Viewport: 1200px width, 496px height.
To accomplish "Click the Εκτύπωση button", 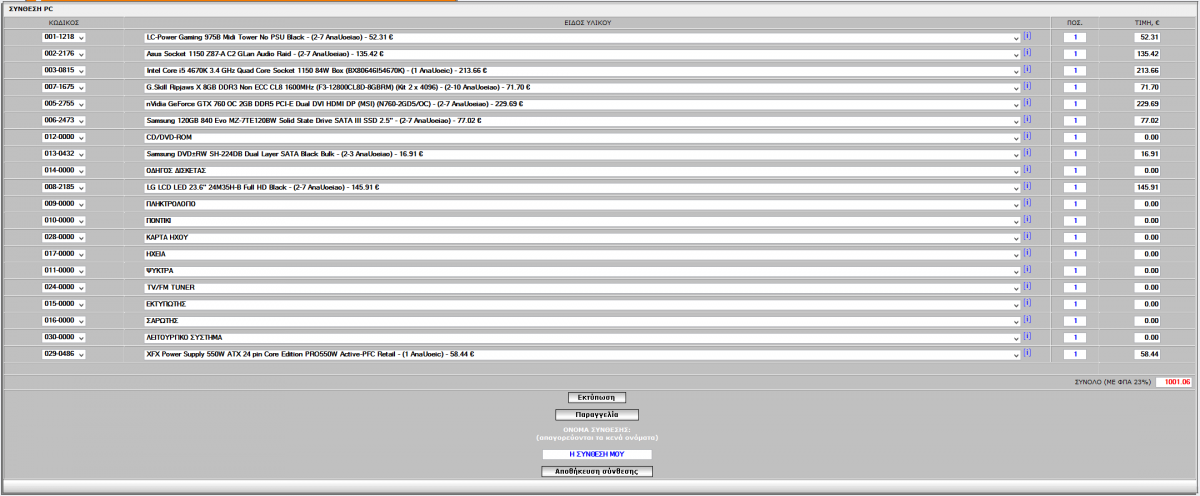I will [597, 398].
